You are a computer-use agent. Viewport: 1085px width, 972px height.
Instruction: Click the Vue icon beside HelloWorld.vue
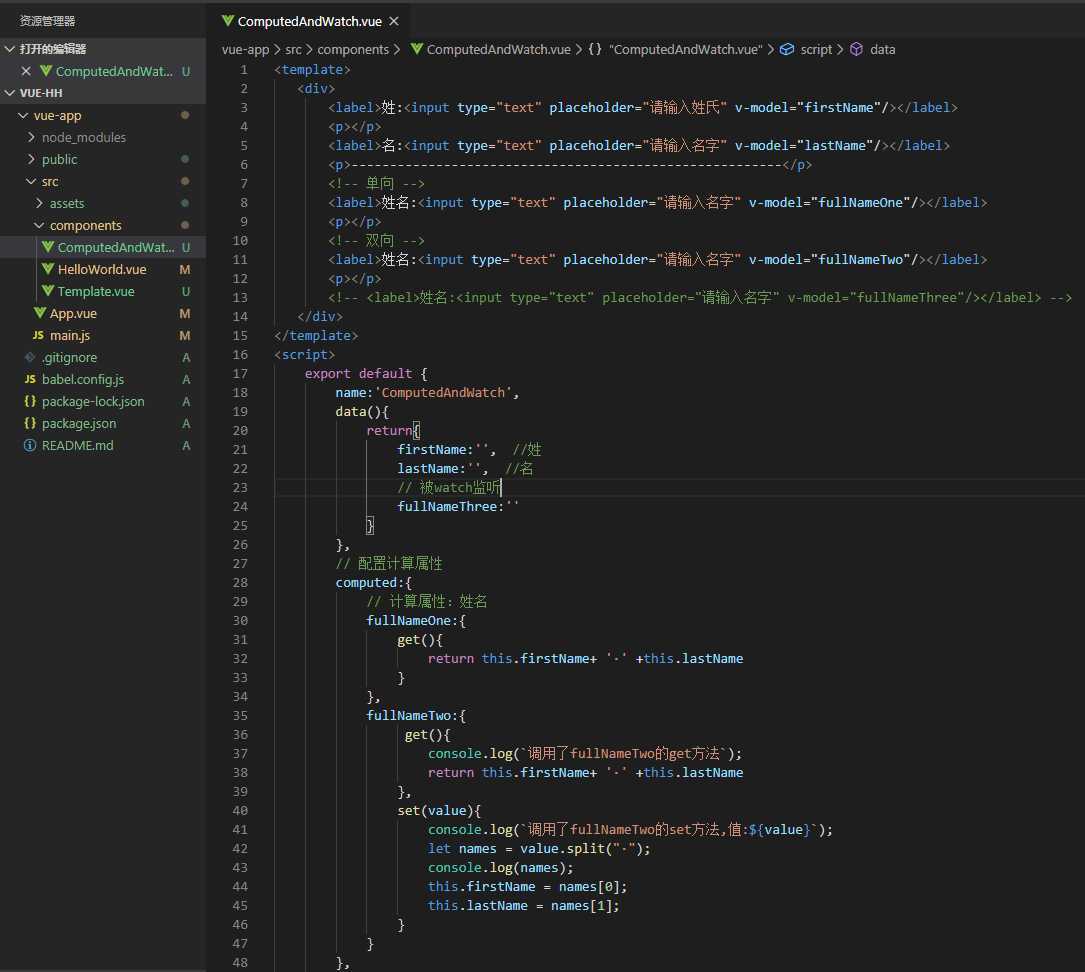[x=48, y=269]
